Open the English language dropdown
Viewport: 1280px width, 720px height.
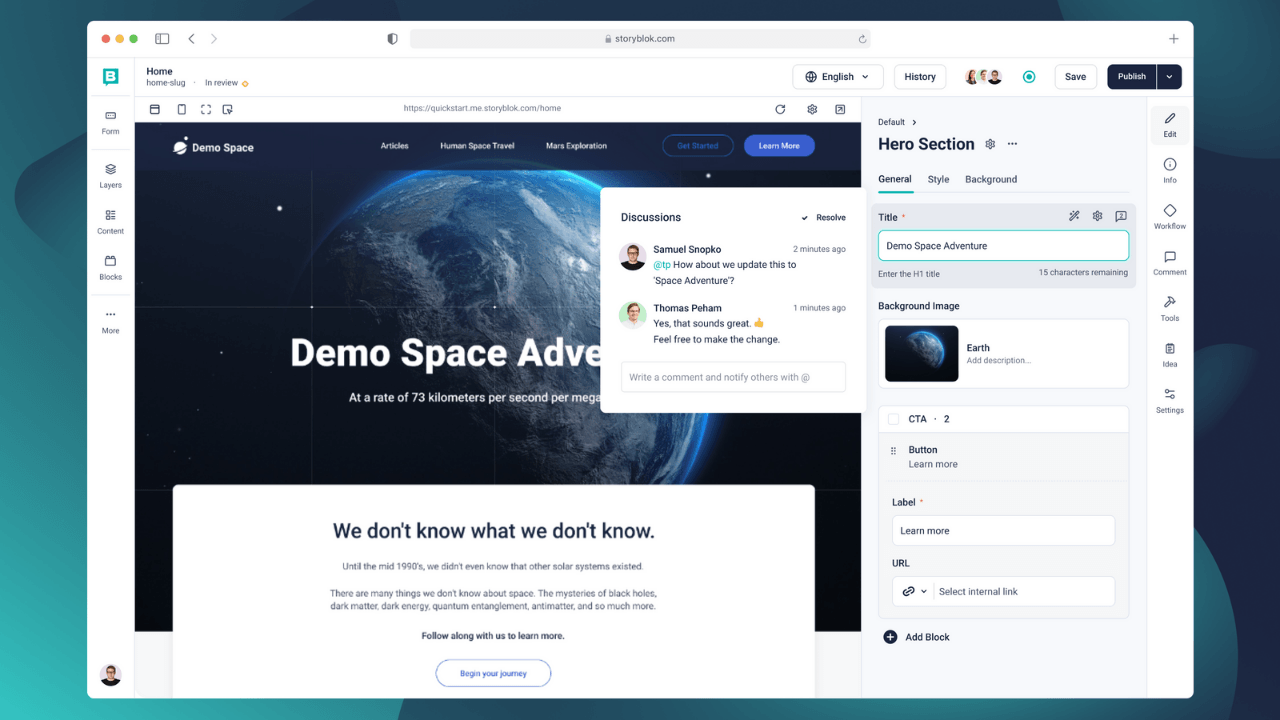click(838, 77)
